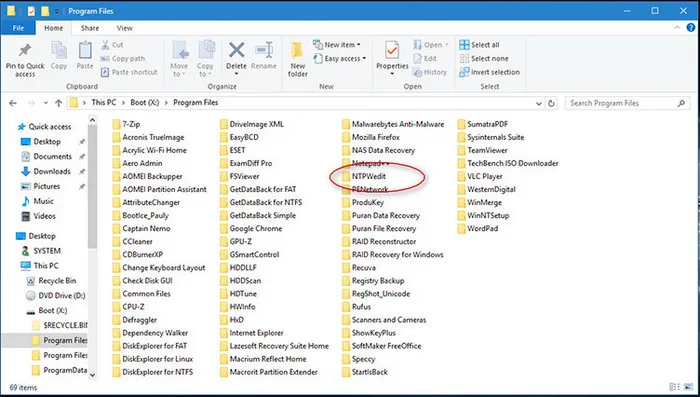Click Select none

pyautogui.click(x=484, y=59)
